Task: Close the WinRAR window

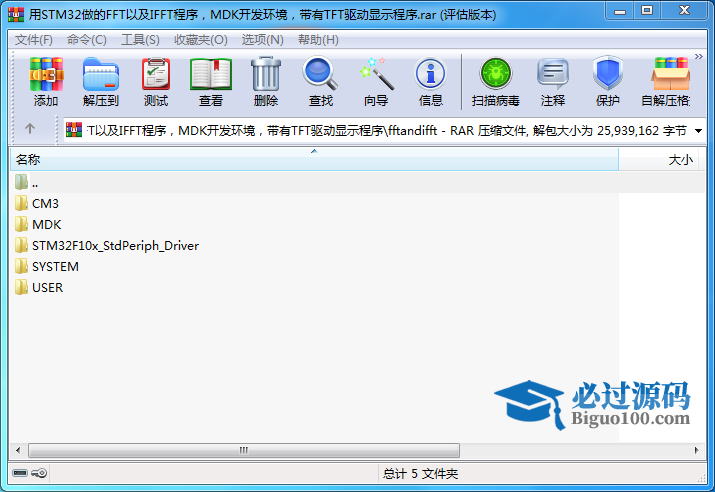Action: 684,11
